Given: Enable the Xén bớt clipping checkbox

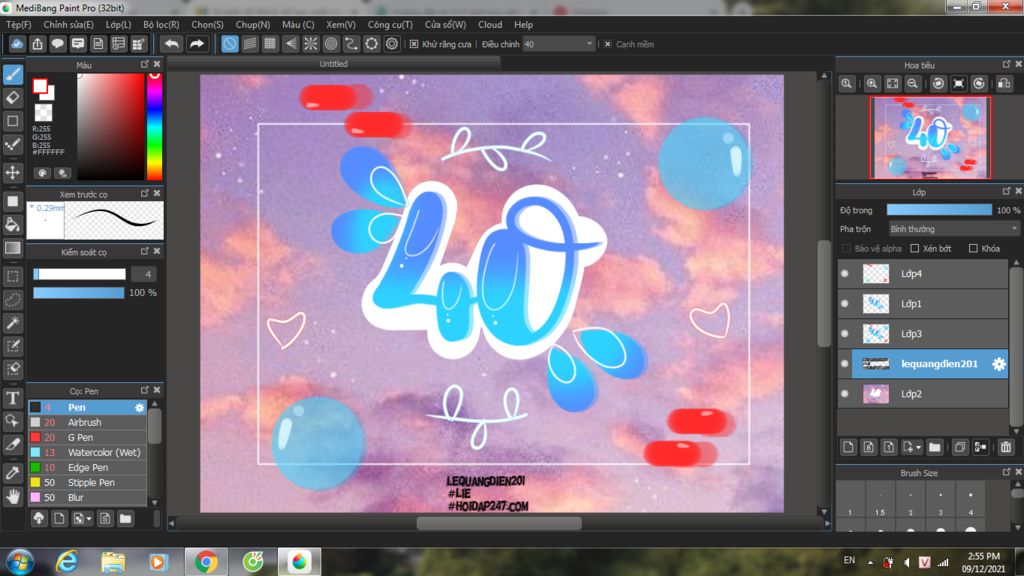Looking at the screenshot, I should pyautogui.click(x=914, y=248).
